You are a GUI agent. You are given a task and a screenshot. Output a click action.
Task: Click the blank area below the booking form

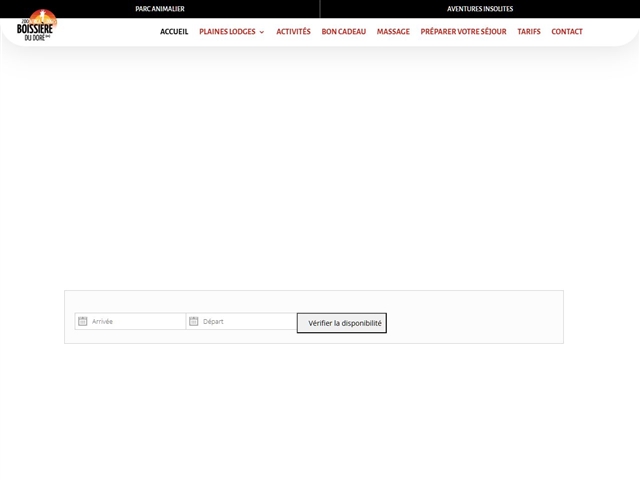pyautogui.click(x=320, y=410)
